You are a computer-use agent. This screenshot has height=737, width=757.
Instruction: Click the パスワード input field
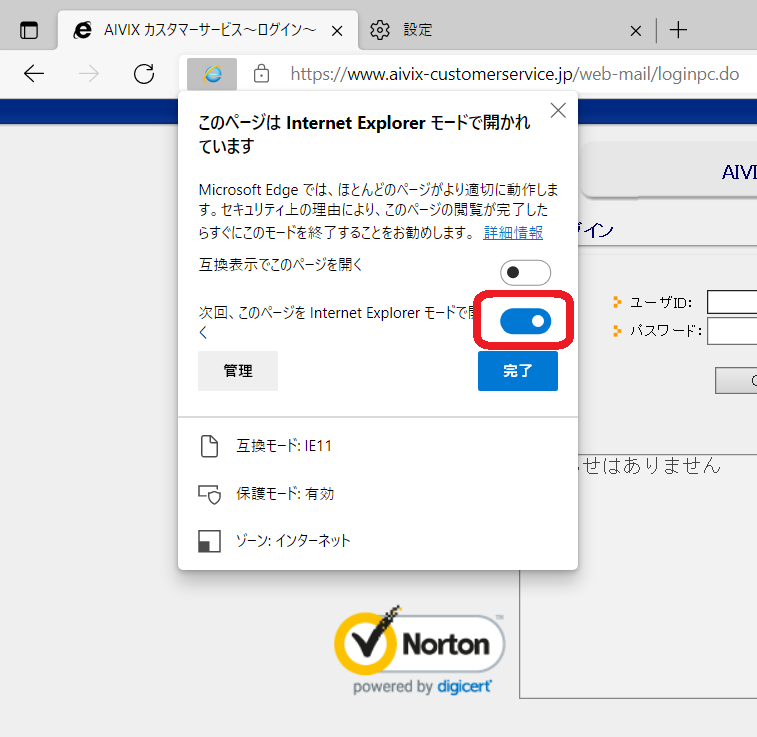click(x=732, y=331)
